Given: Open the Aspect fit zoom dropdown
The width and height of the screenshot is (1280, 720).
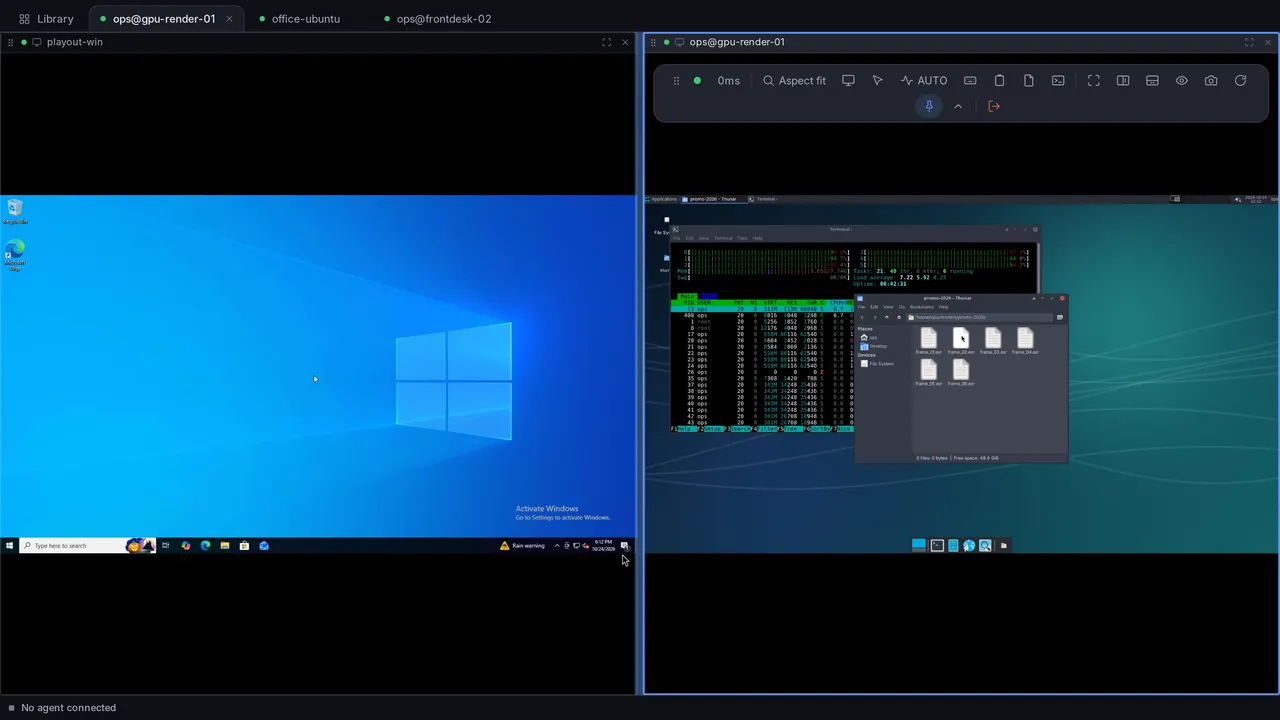Looking at the screenshot, I should (x=794, y=81).
